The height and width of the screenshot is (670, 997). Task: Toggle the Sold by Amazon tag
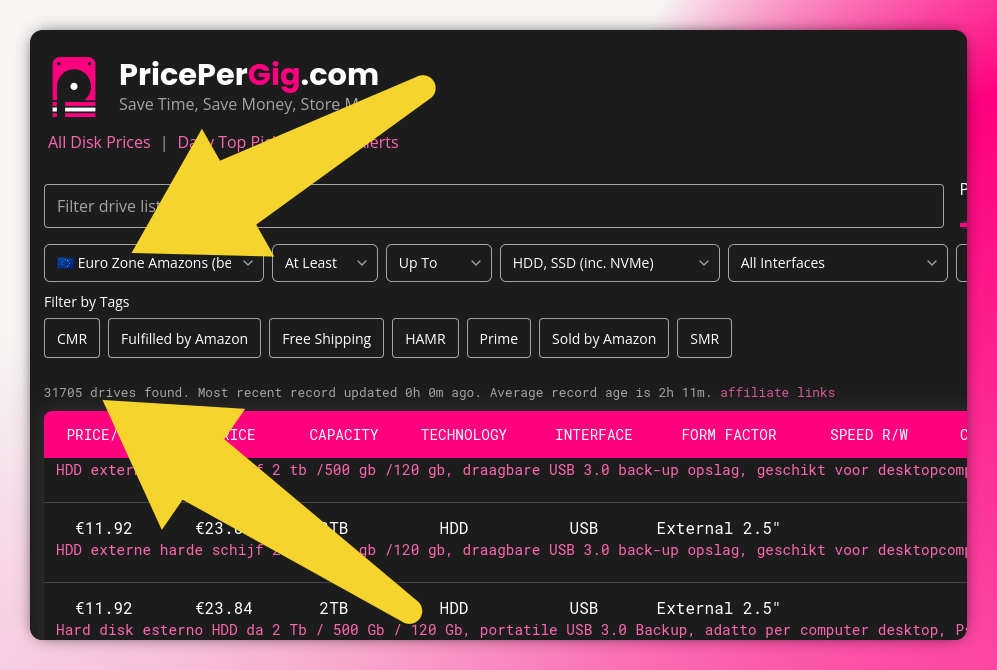(603, 339)
